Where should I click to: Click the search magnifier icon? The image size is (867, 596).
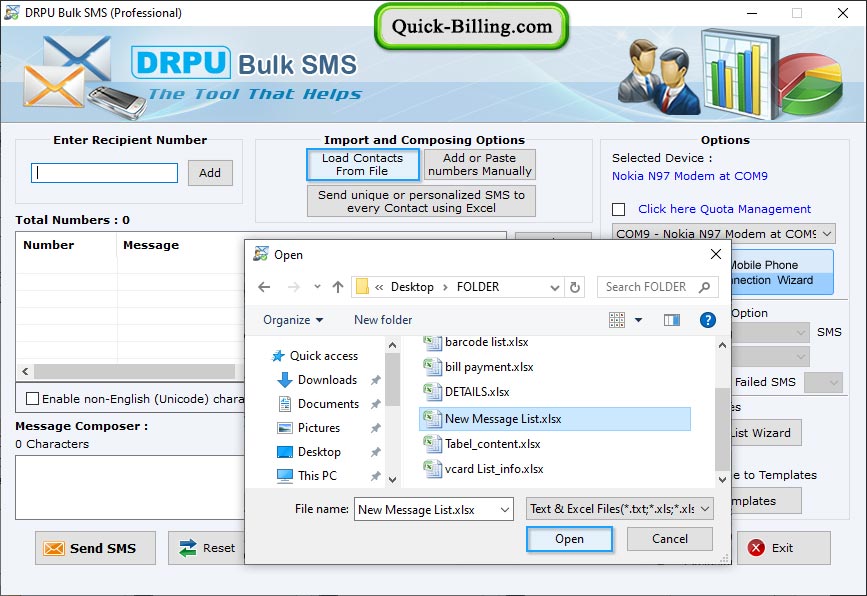(x=704, y=287)
